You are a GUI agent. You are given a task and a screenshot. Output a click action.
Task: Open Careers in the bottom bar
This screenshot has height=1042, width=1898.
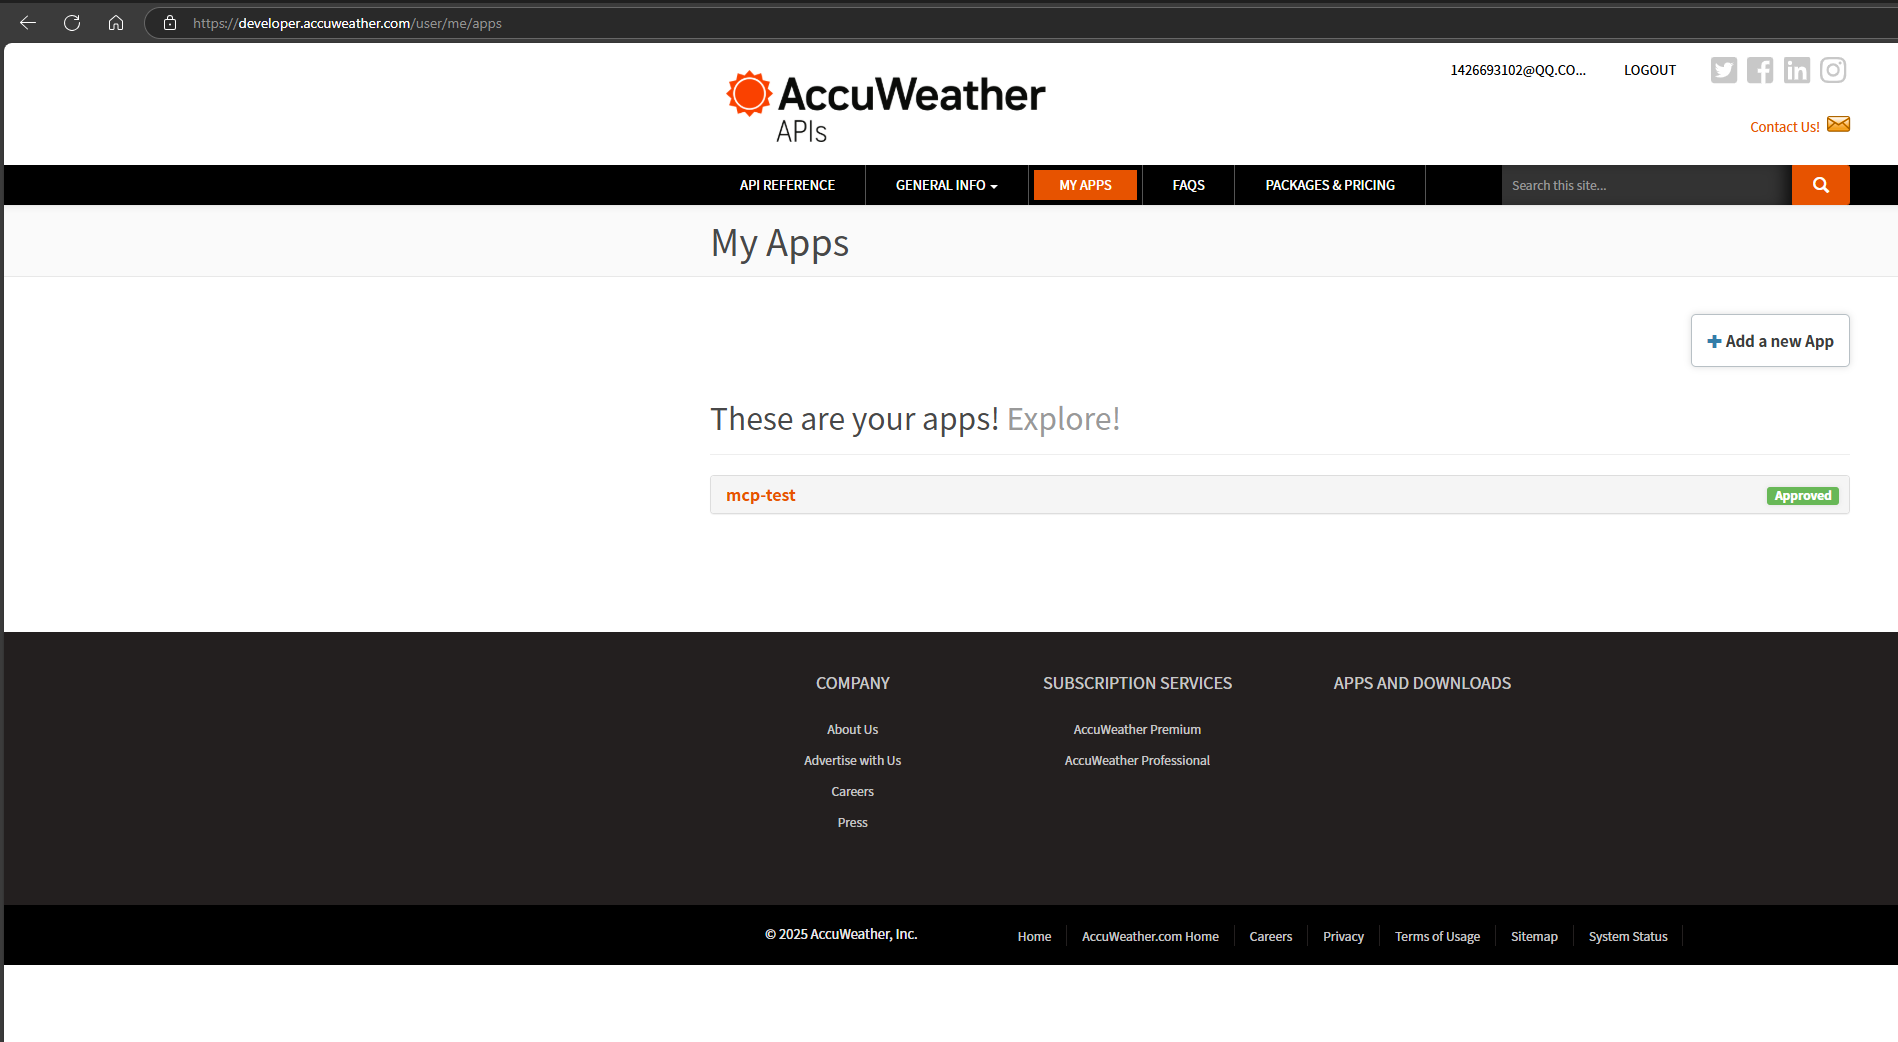tap(1270, 937)
